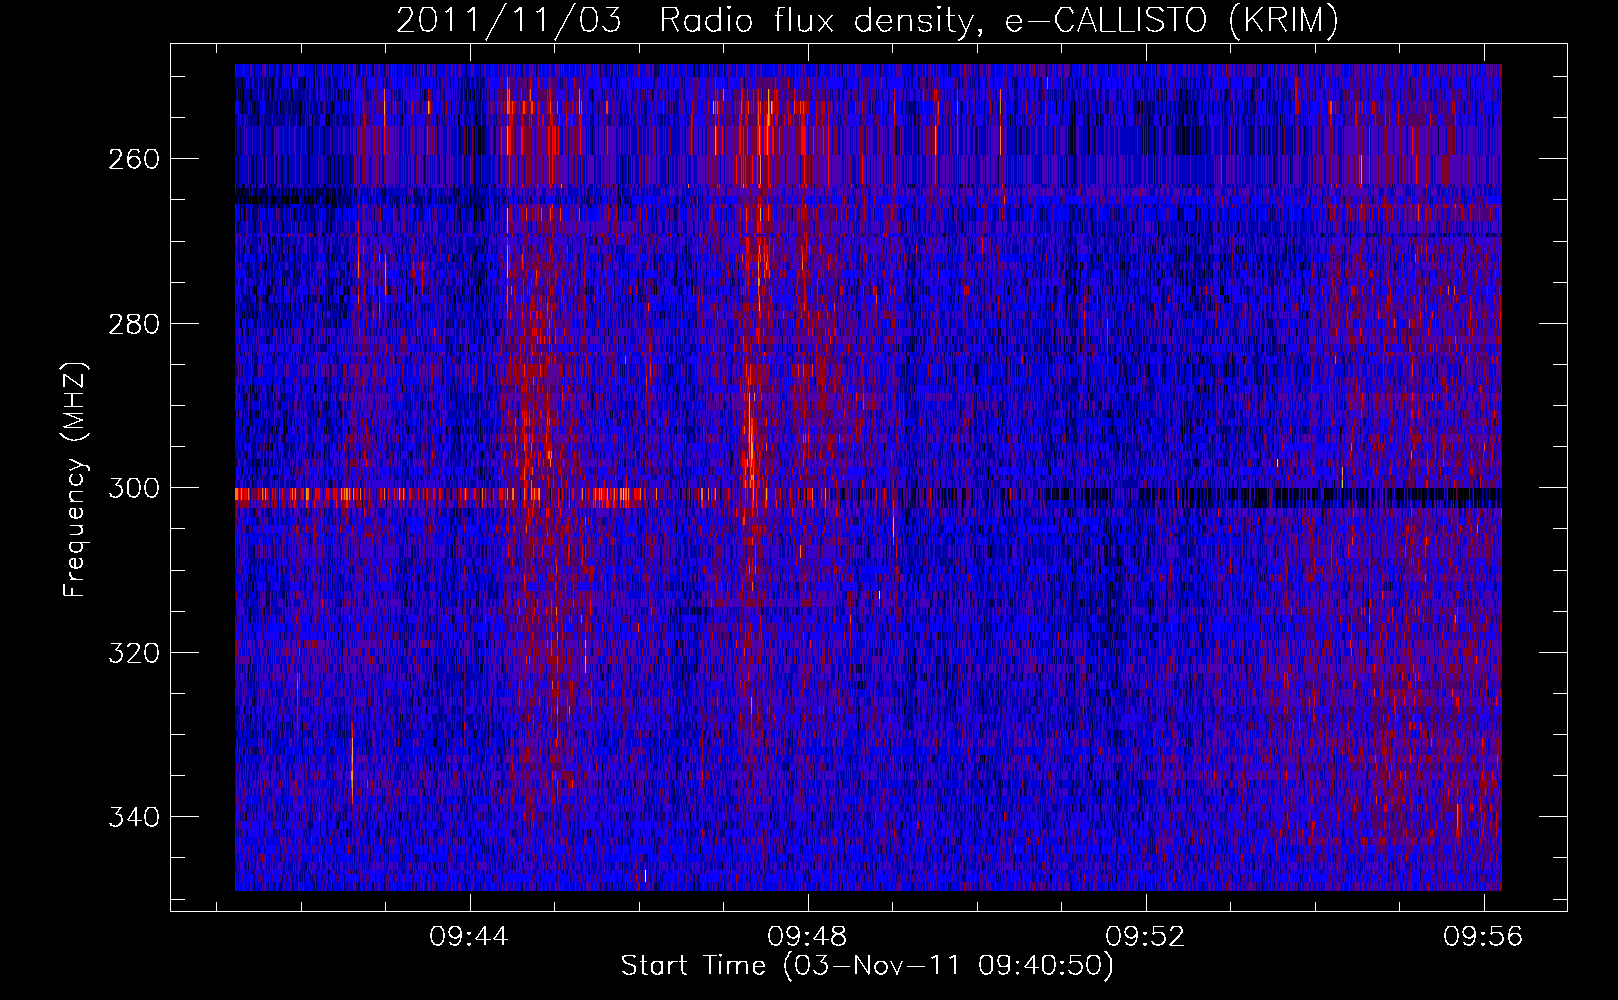Screen dimensions: 1618x1000
Task: Click the 280 frequency tick label
Action: 134,324
